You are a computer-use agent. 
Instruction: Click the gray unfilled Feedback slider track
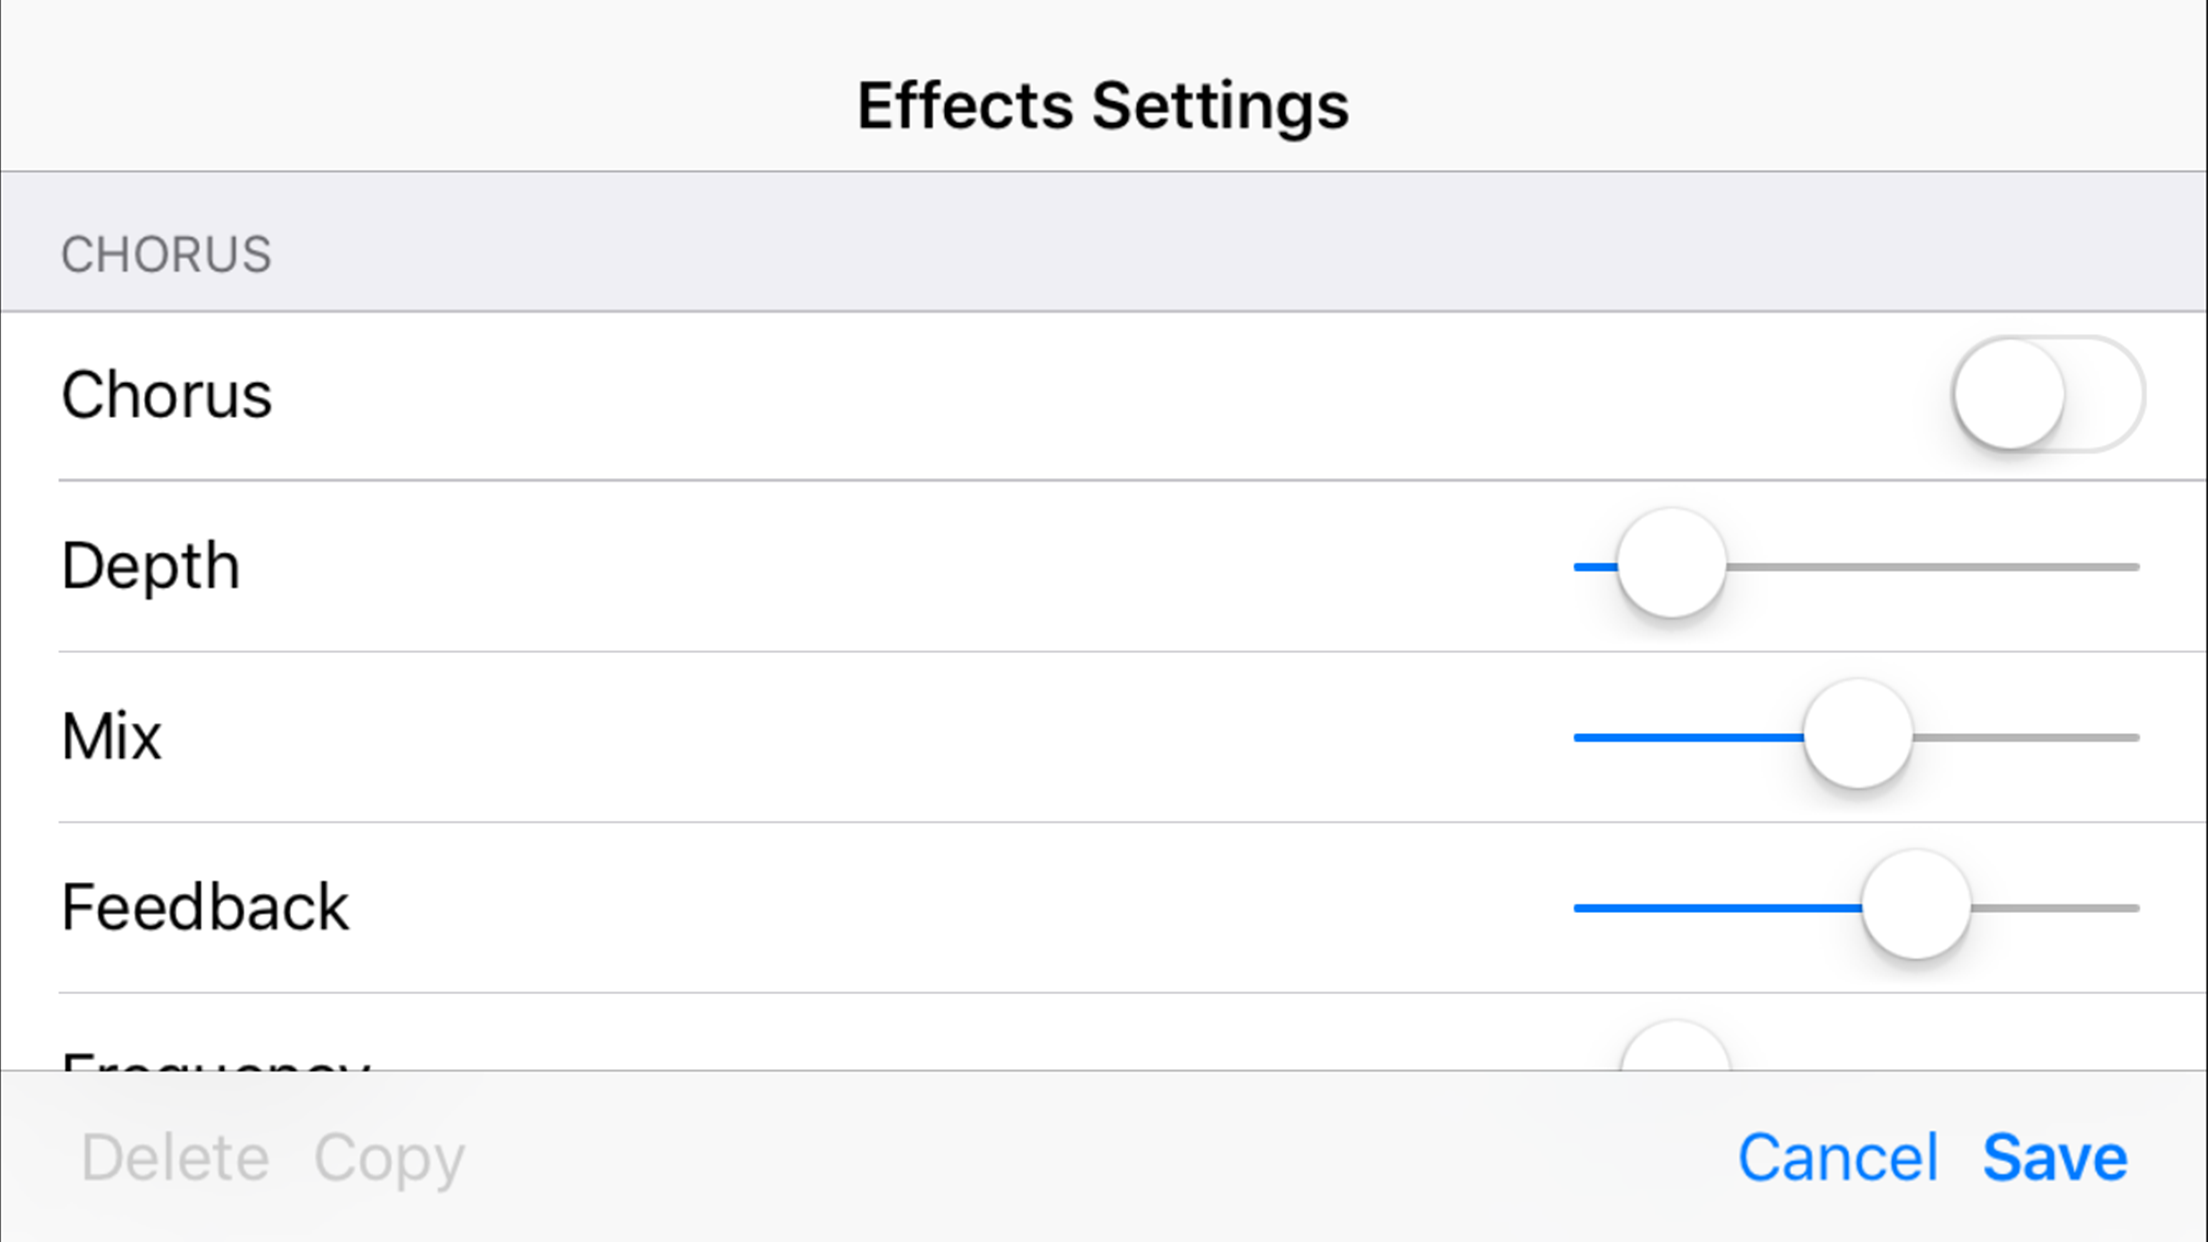click(x=2055, y=908)
